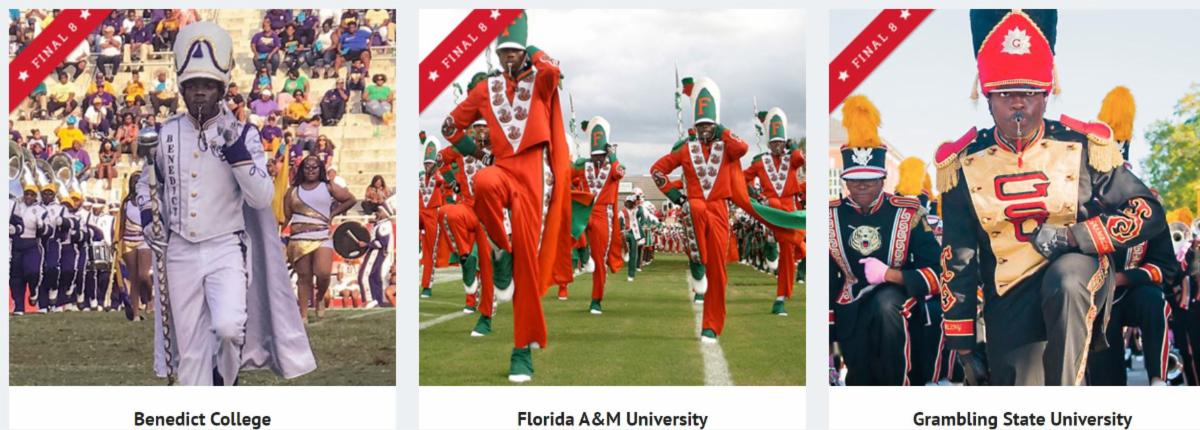Click the tiger emblem on the Grambling uniform
Viewport: 1200px width, 430px height.
[865, 239]
